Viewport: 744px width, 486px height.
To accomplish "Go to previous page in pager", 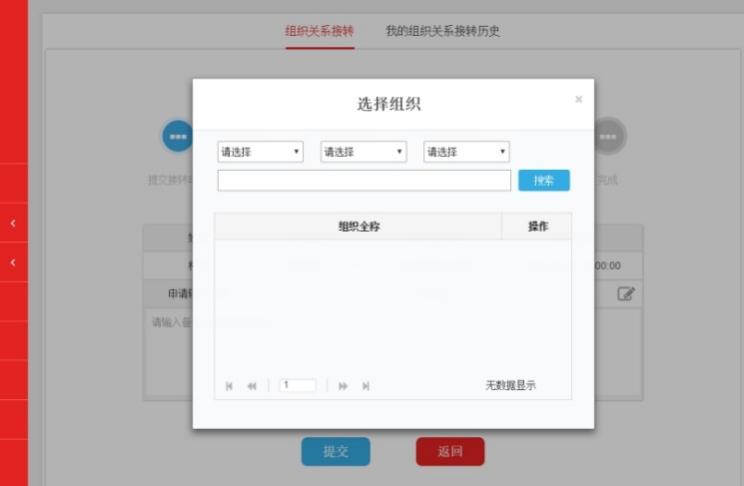I will point(252,386).
